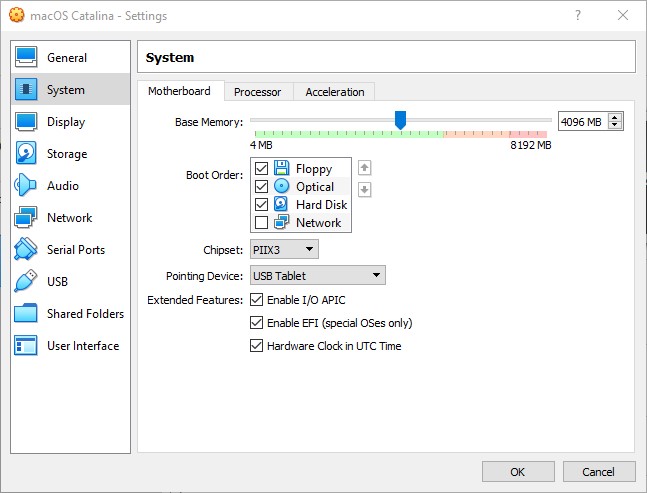The height and width of the screenshot is (493, 647).
Task: Click the Network monitors icon in sidebar
Action: click(26, 217)
